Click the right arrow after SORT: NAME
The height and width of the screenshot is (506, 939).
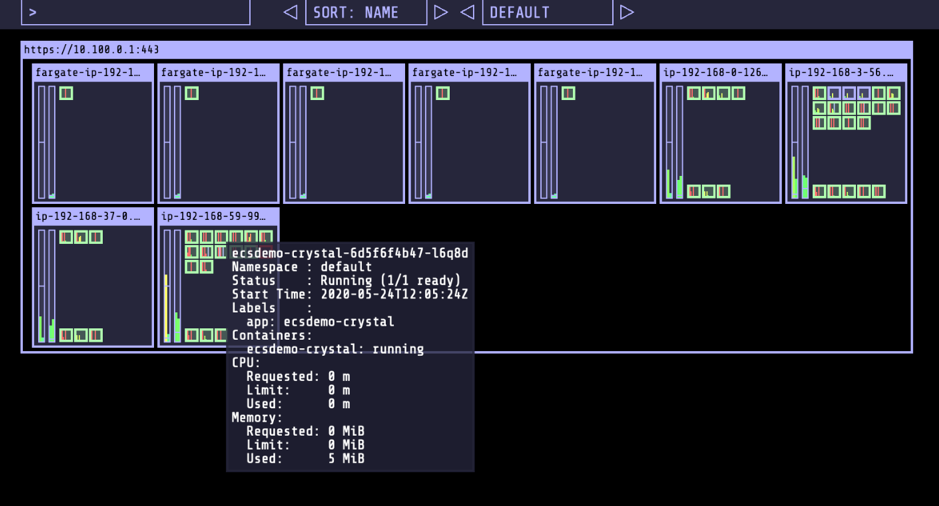(x=441, y=12)
